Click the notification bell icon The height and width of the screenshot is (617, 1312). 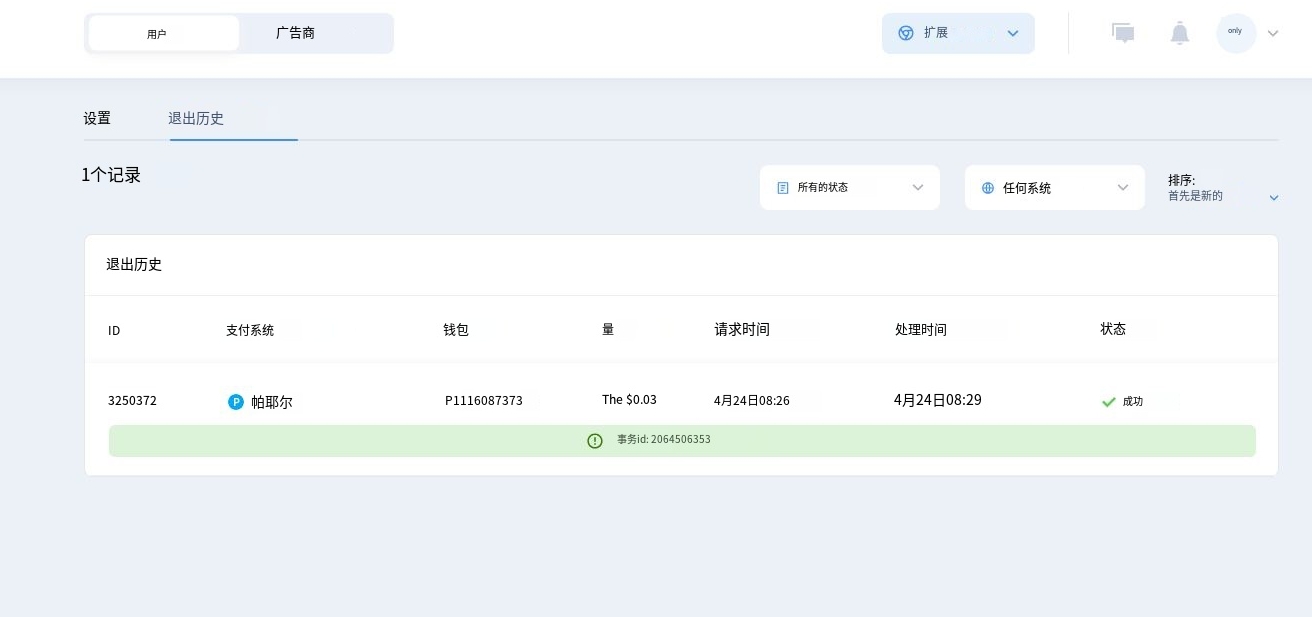tap(1180, 33)
